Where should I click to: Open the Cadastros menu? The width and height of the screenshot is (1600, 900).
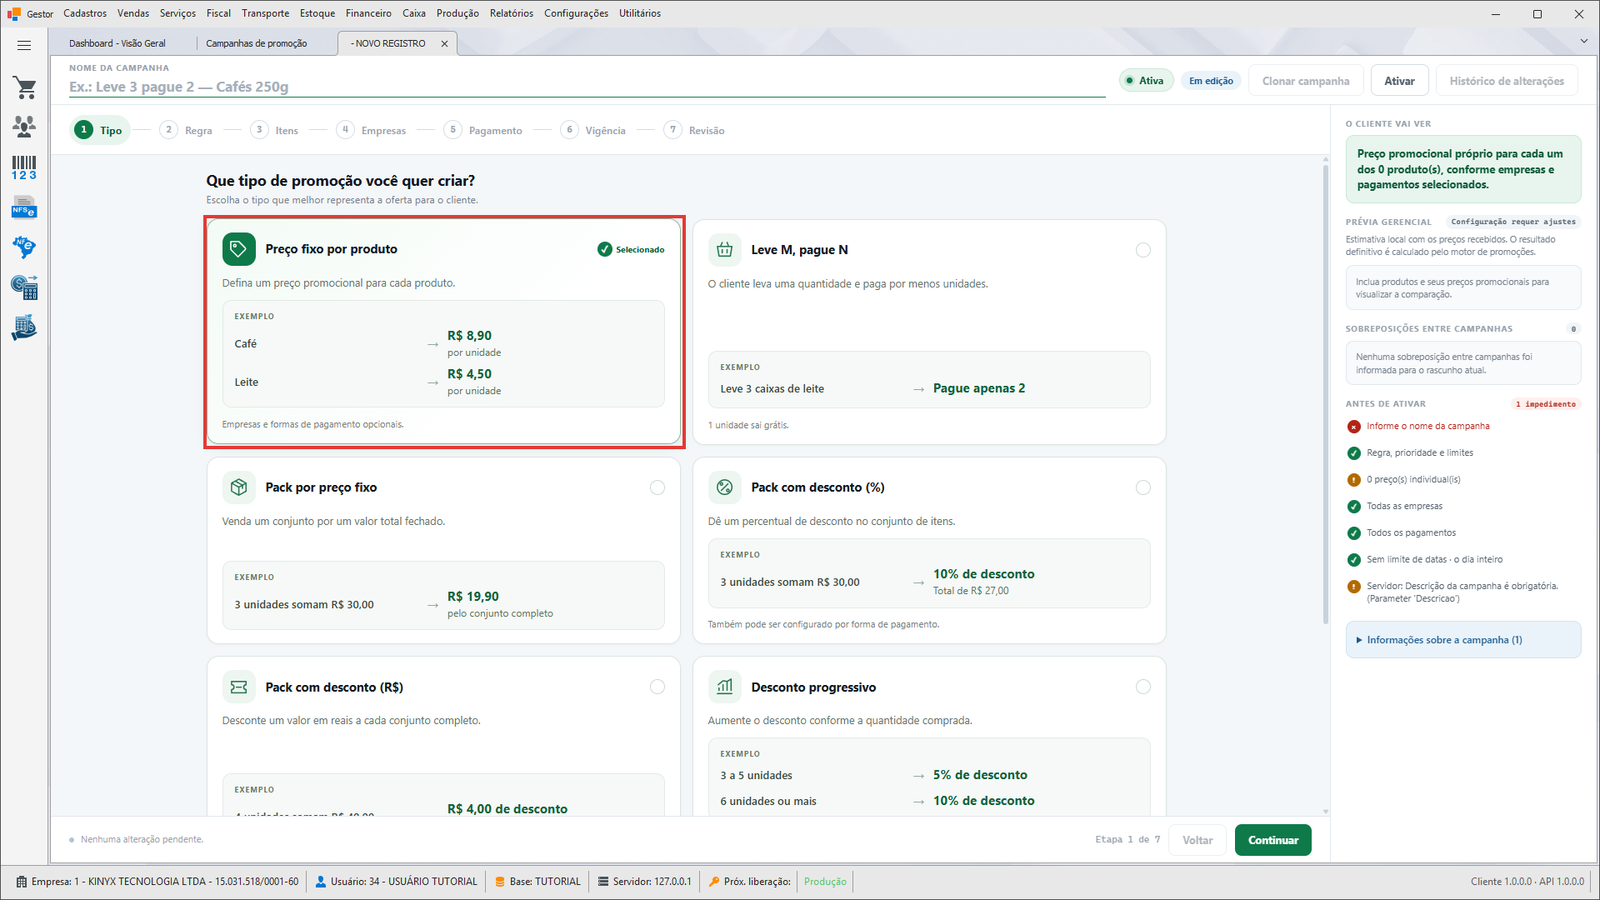click(85, 13)
